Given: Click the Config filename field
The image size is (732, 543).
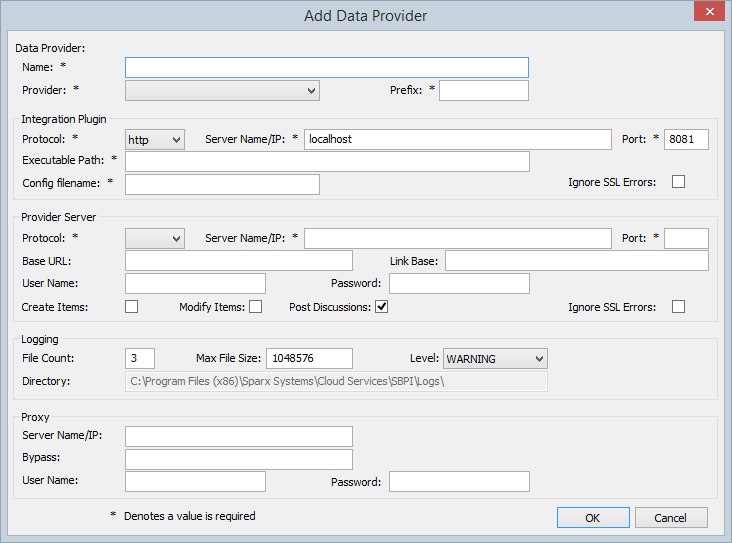Looking at the screenshot, I should pos(222,184).
